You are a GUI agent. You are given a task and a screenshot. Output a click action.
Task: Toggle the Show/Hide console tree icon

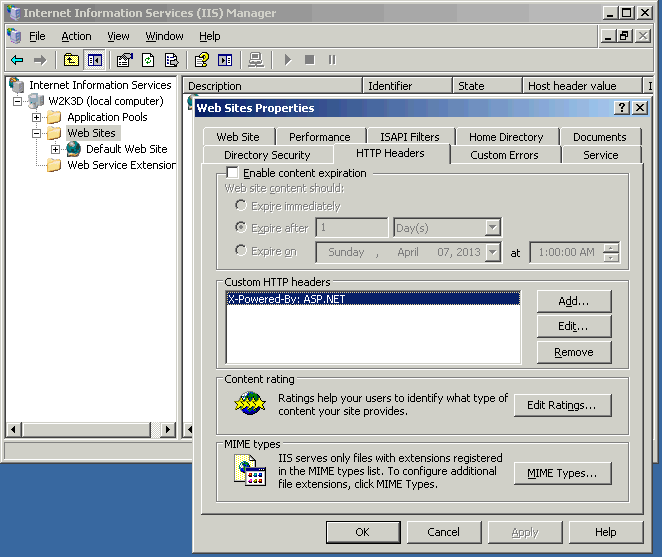coord(95,60)
